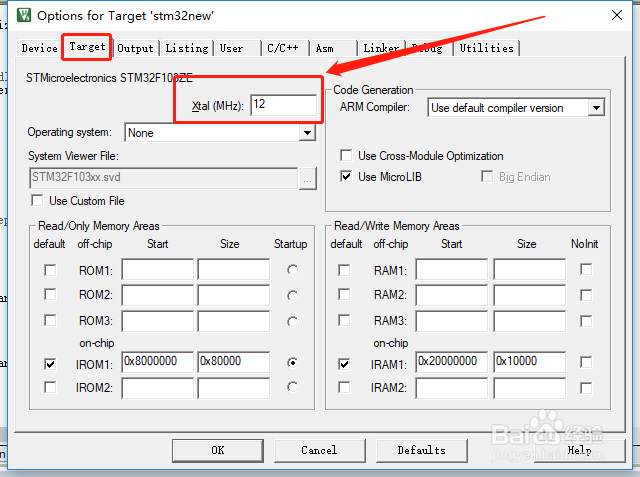Image resolution: width=640 pixels, height=477 pixels.
Task: Click ROM1 Size field
Action: 233,269
